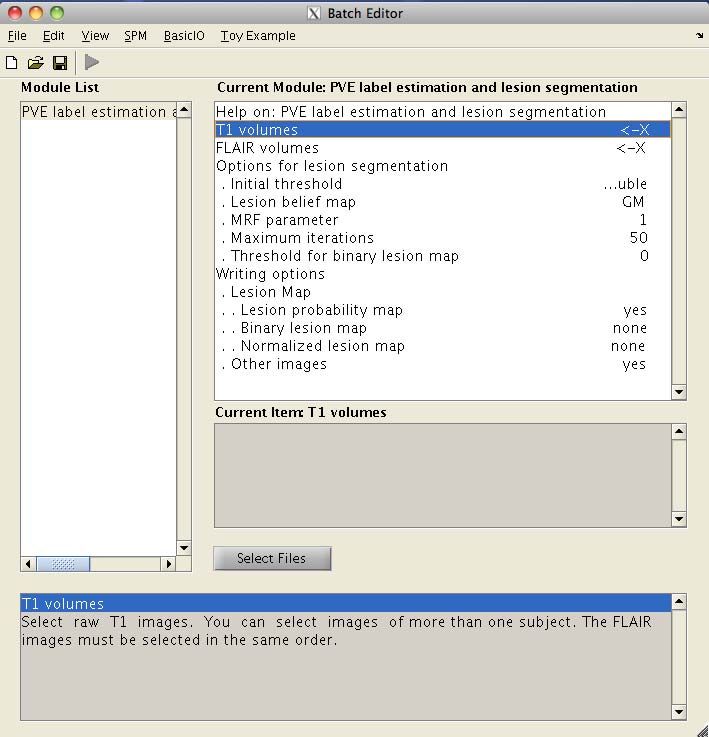
Task: Select the Normalized lesion map option
Action: 443,346
